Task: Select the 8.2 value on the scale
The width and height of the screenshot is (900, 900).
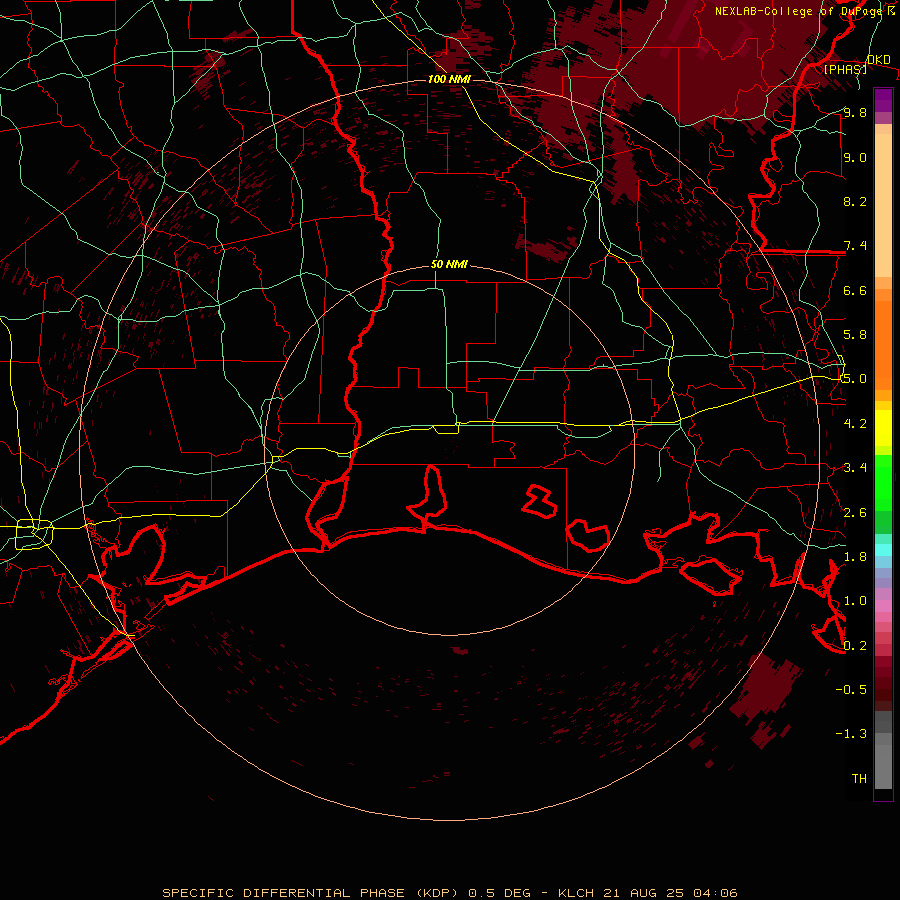Action: [x=855, y=201]
